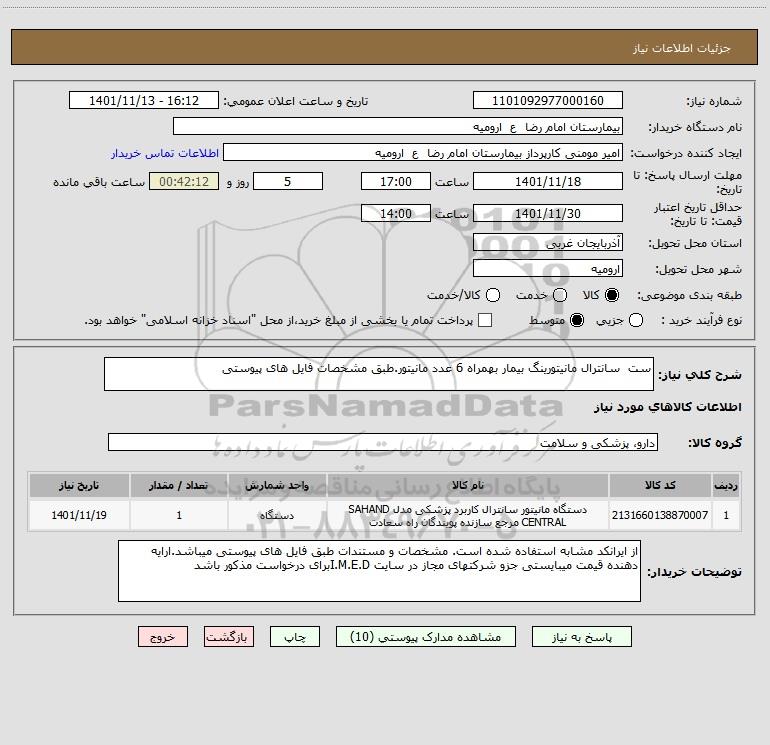Viewport: 770px width, 745px height.
Task: Select the متوسط purchase type radio
Action: pos(577,321)
